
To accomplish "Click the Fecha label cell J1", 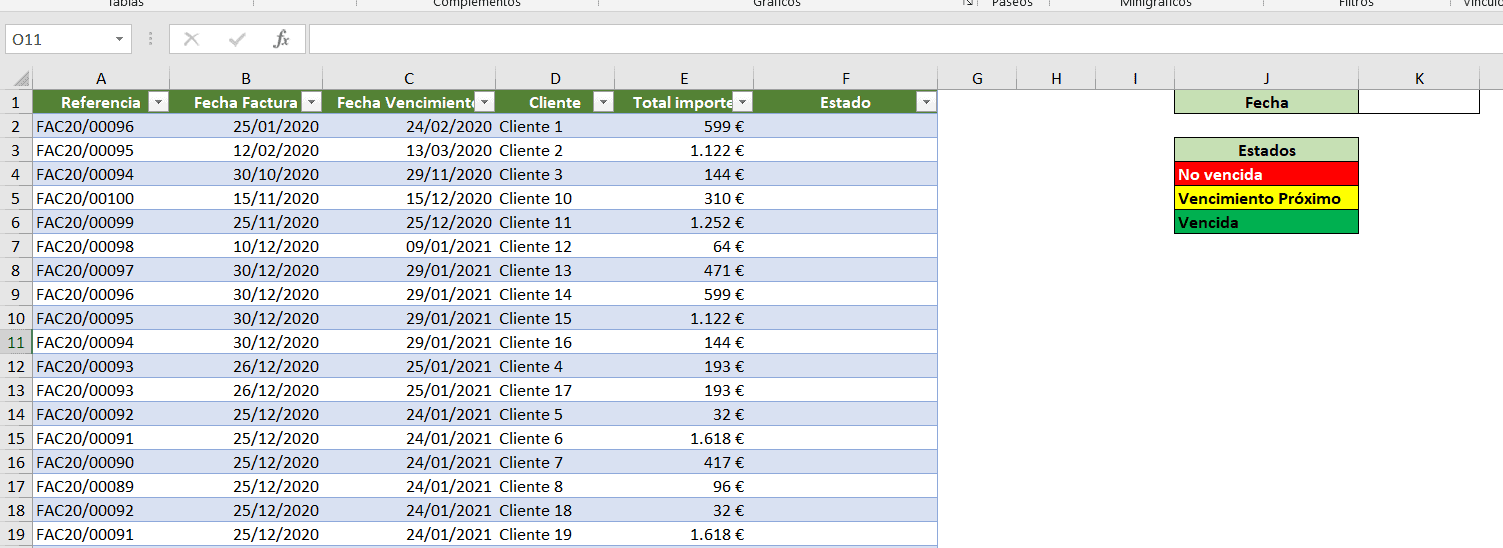I will pos(1266,102).
